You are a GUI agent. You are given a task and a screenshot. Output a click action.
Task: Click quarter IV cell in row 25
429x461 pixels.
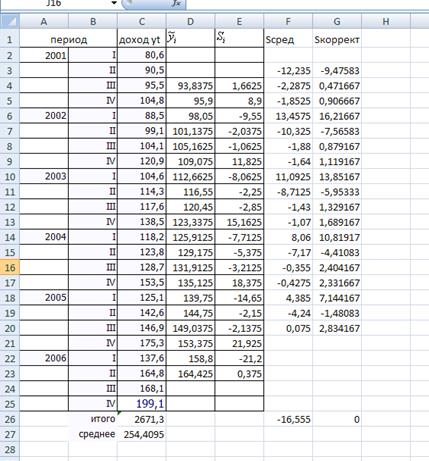(93, 404)
